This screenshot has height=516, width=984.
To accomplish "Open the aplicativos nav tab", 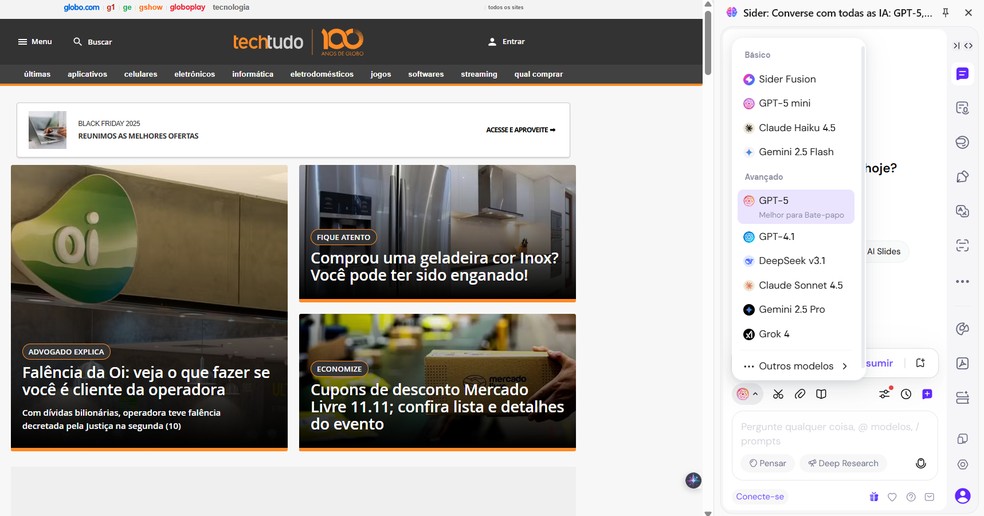I will (87, 74).
